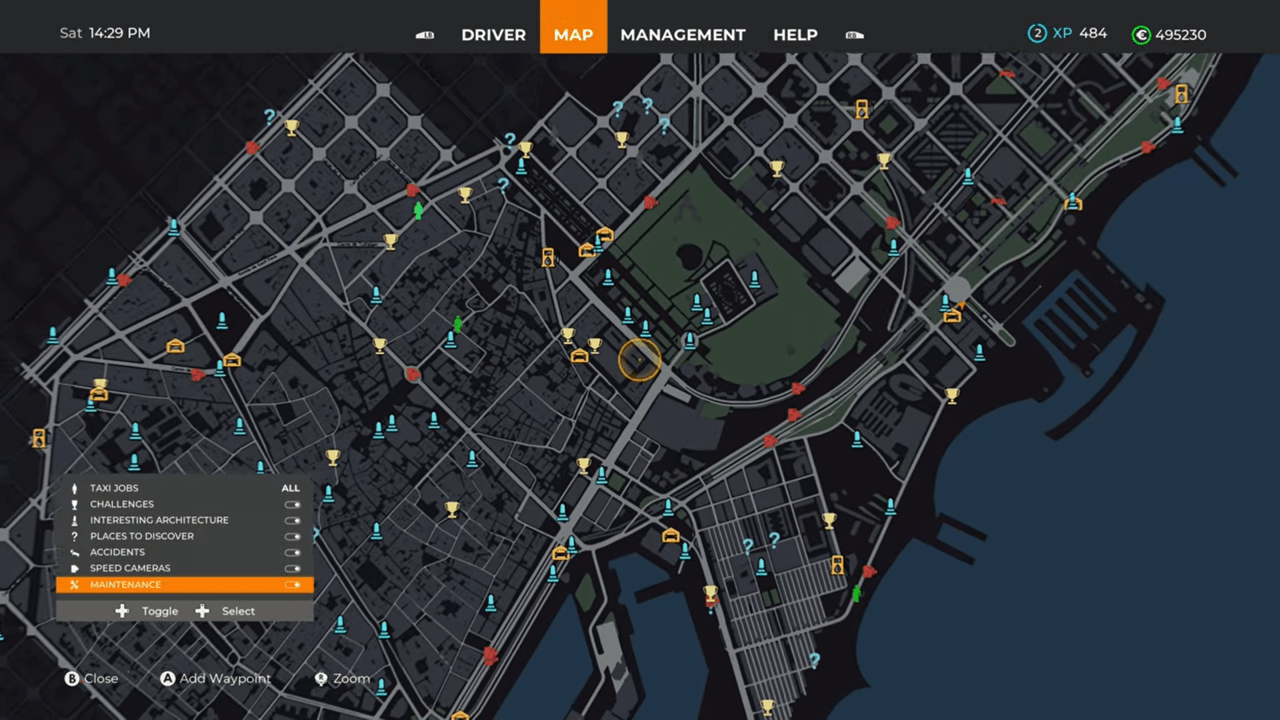The image size is (1280, 720).
Task: Click the level 2 badge icon
Action: pos(1037,34)
